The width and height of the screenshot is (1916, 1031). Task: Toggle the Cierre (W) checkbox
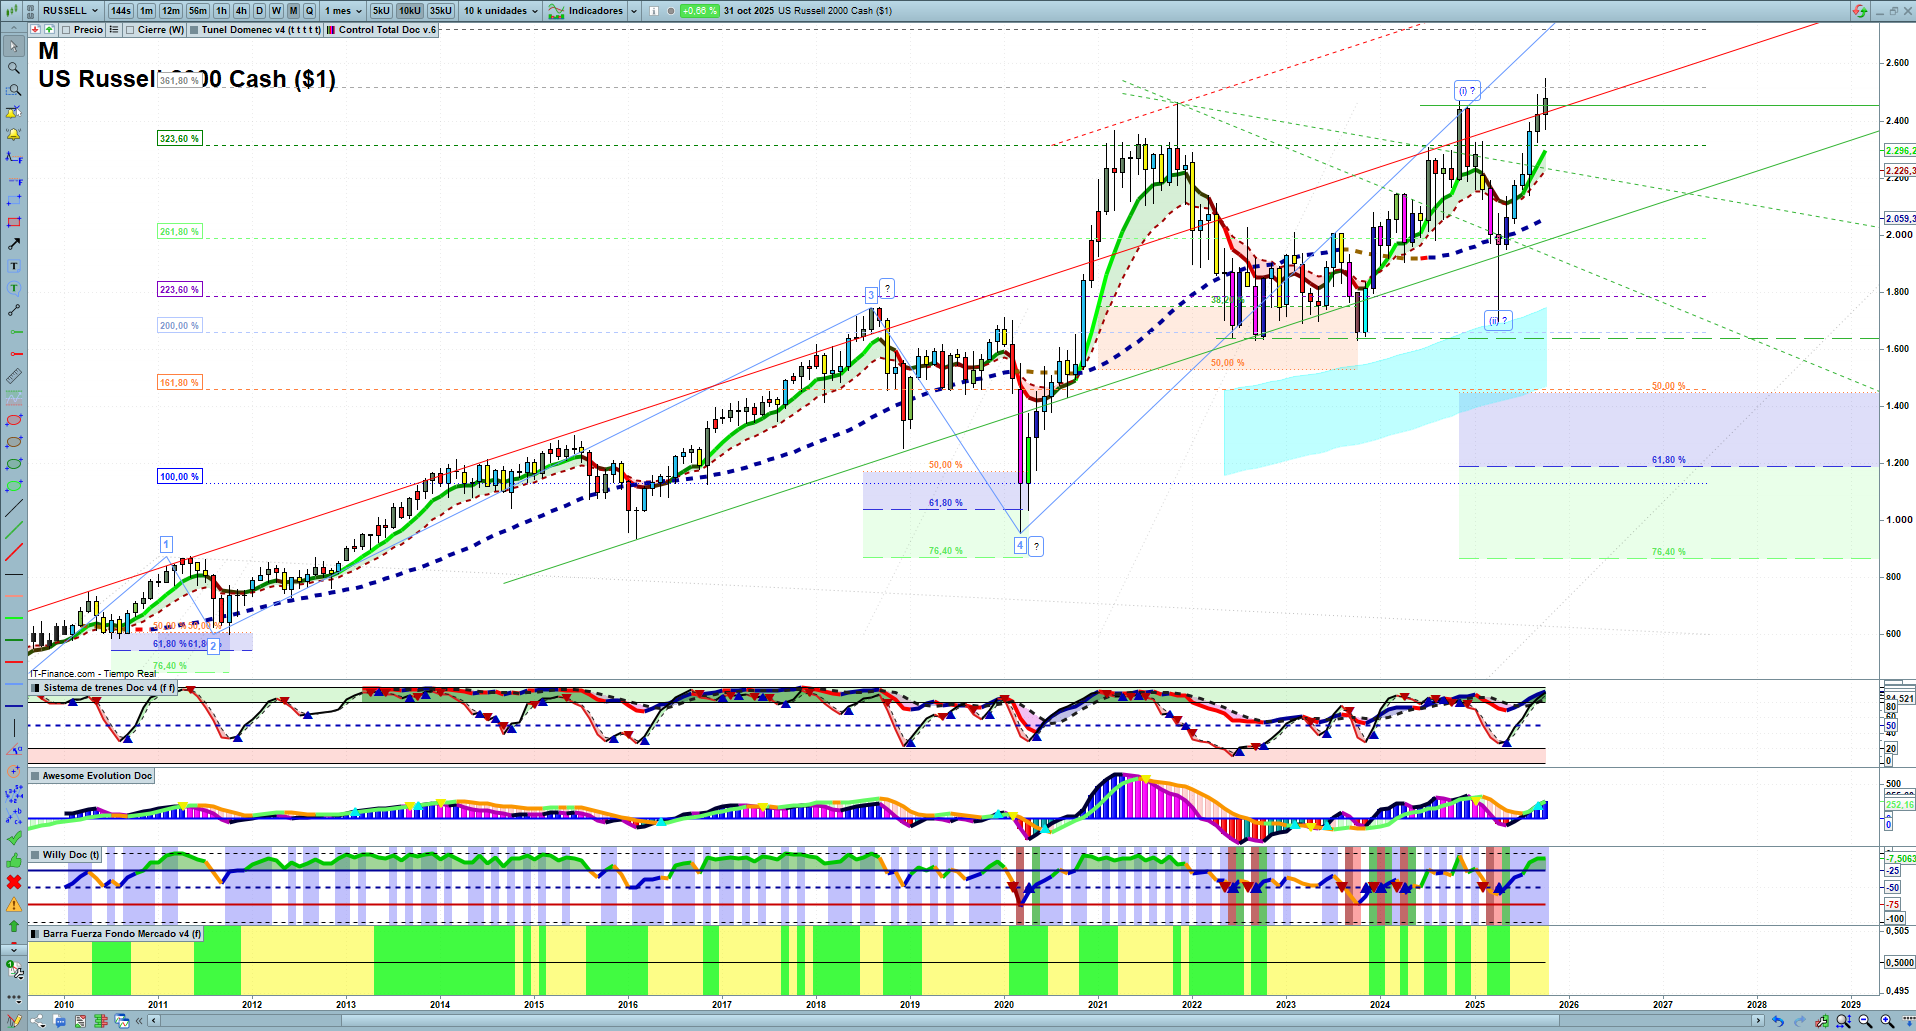point(130,30)
